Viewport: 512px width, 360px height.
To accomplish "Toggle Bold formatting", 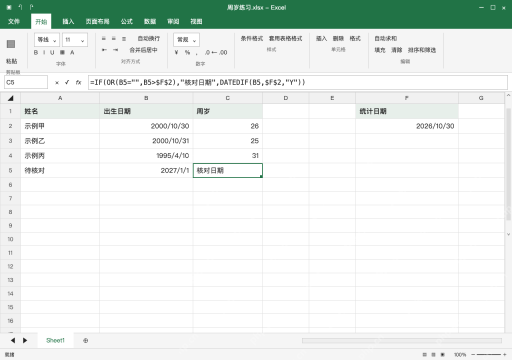I will tap(36, 52).
